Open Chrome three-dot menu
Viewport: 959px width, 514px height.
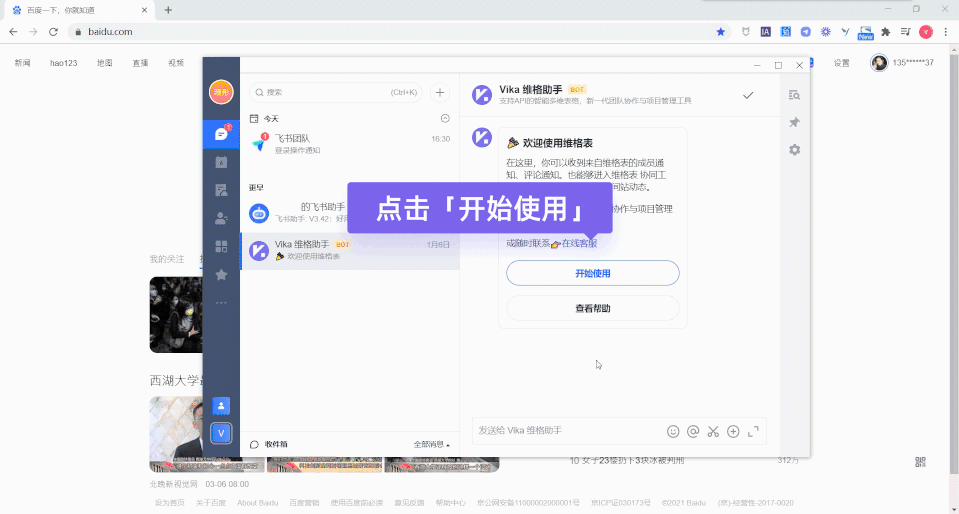pos(946,32)
